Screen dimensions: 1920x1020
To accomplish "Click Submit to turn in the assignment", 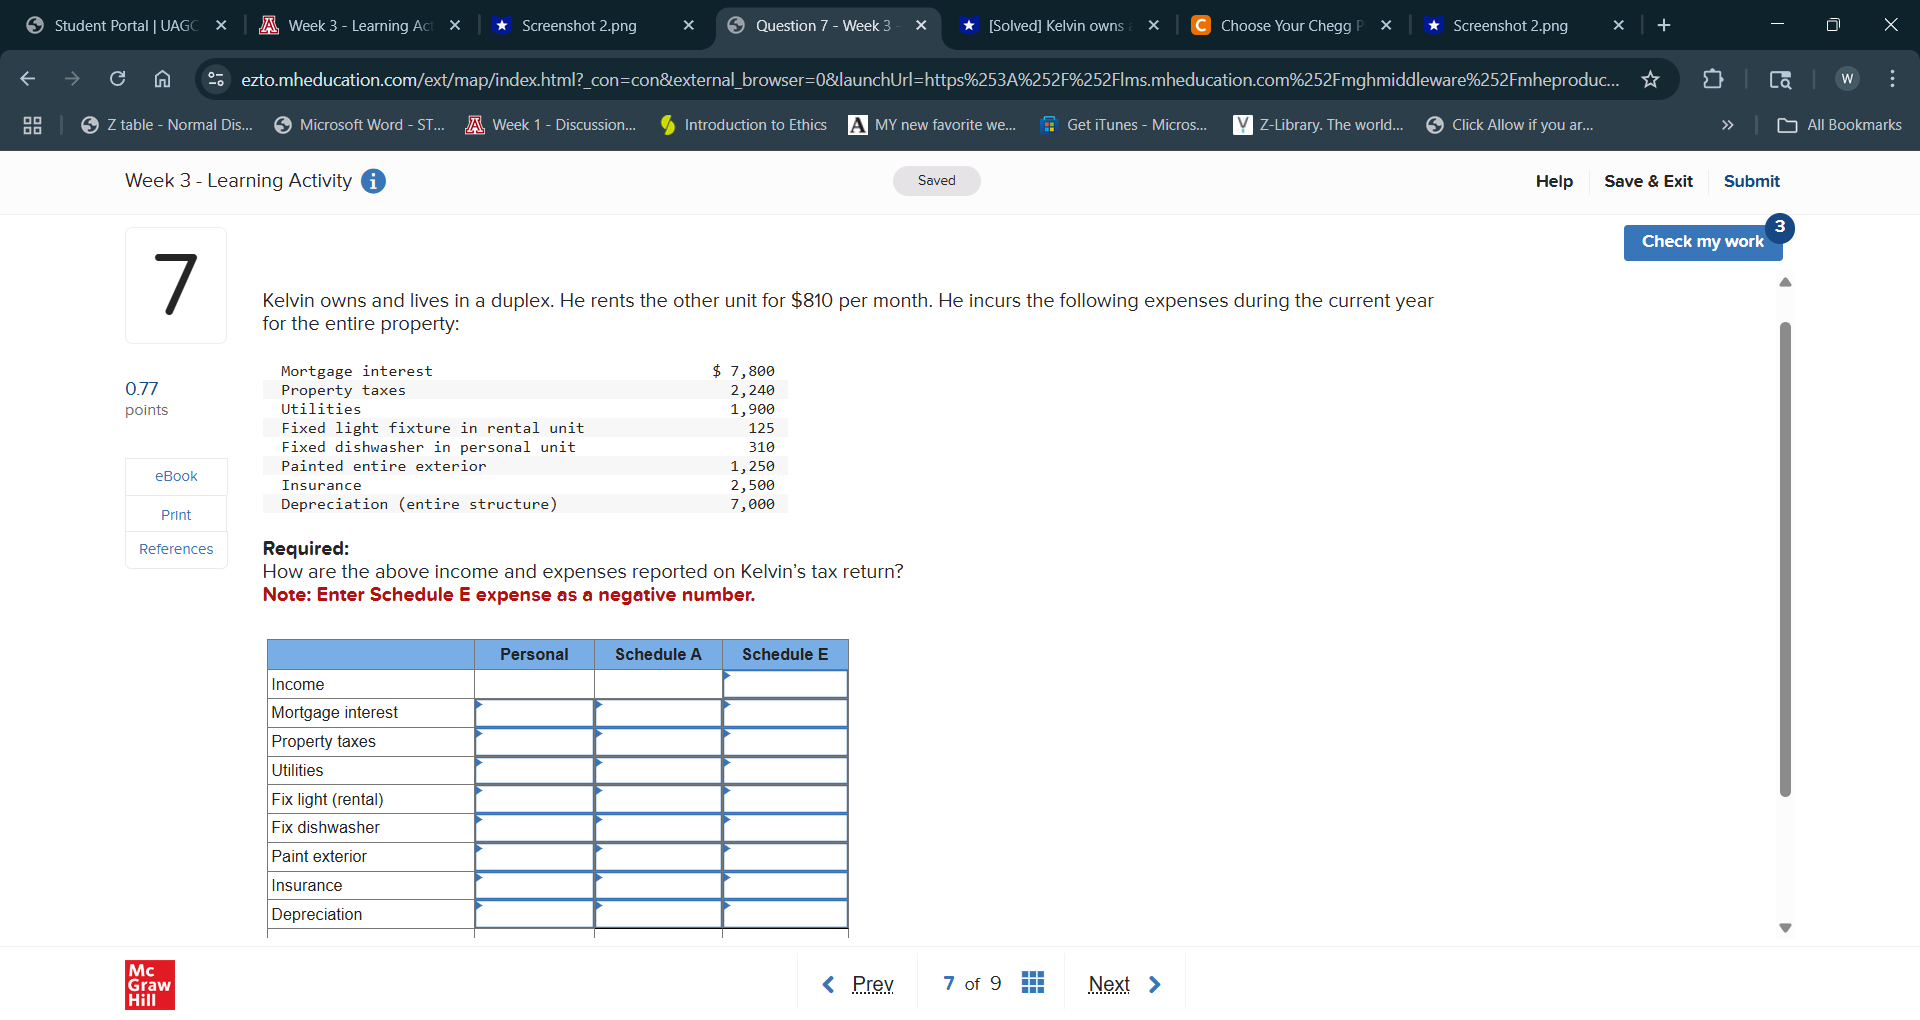I will [1751, 181].
